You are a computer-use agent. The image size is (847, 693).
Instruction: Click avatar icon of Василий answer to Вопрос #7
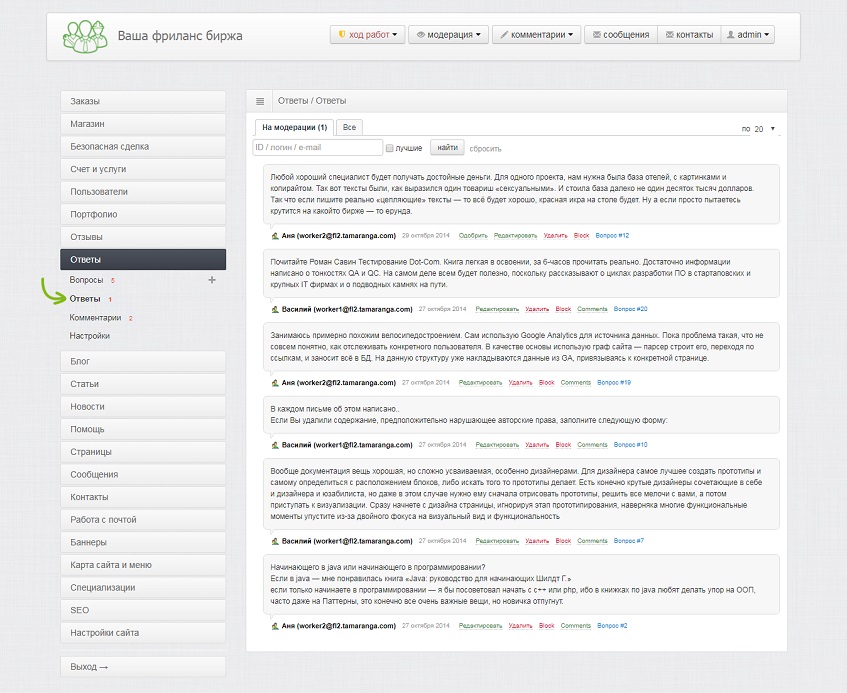pyautogui.click(x=275, y=541)
